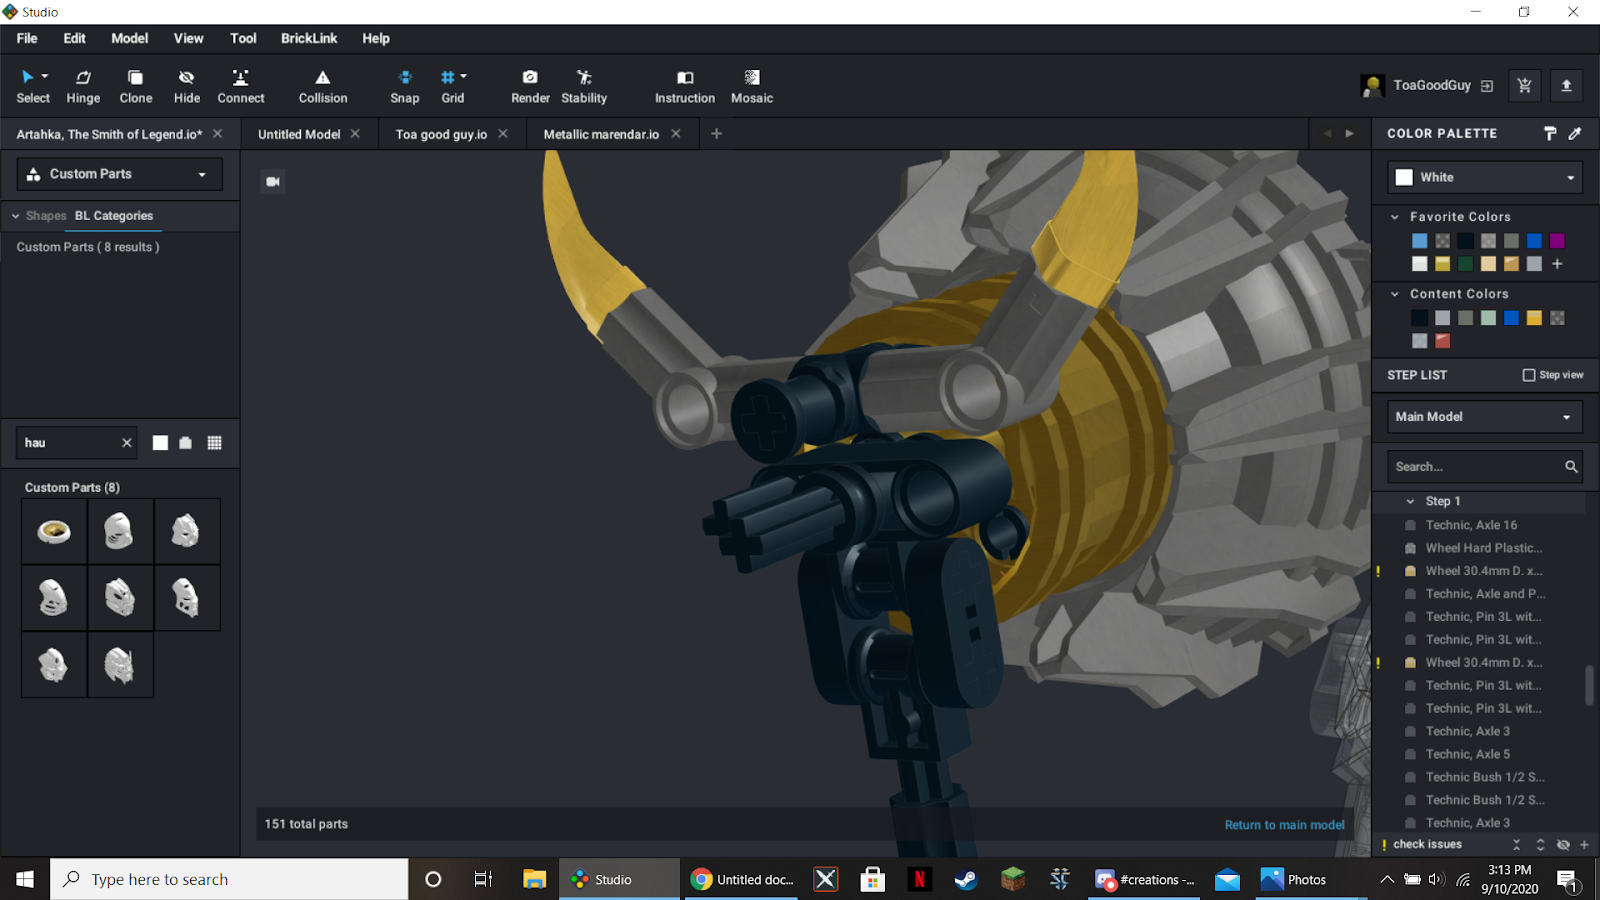Add a favorite color with plus icon
The height and width of the screenshot is (900, 1600).
[x=1557, y=264]
